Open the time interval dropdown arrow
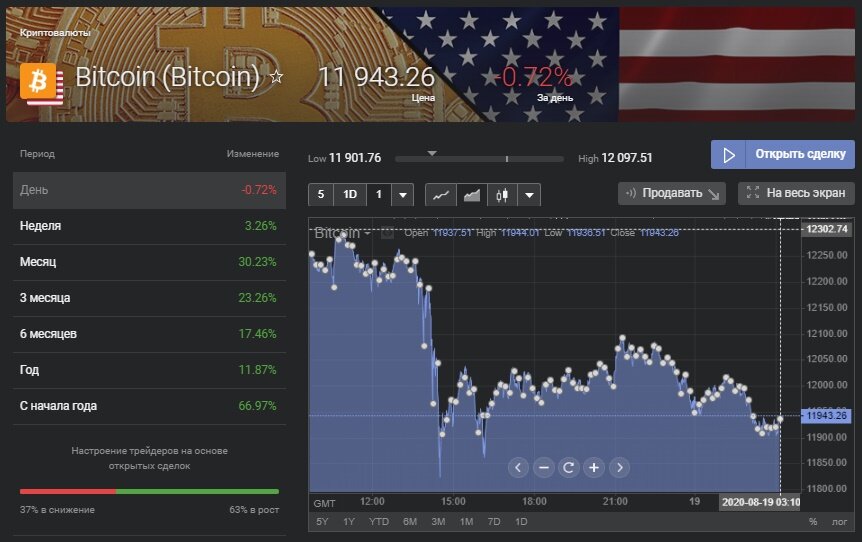This screenshot has width=862, height=542. [x=402, y=194]
